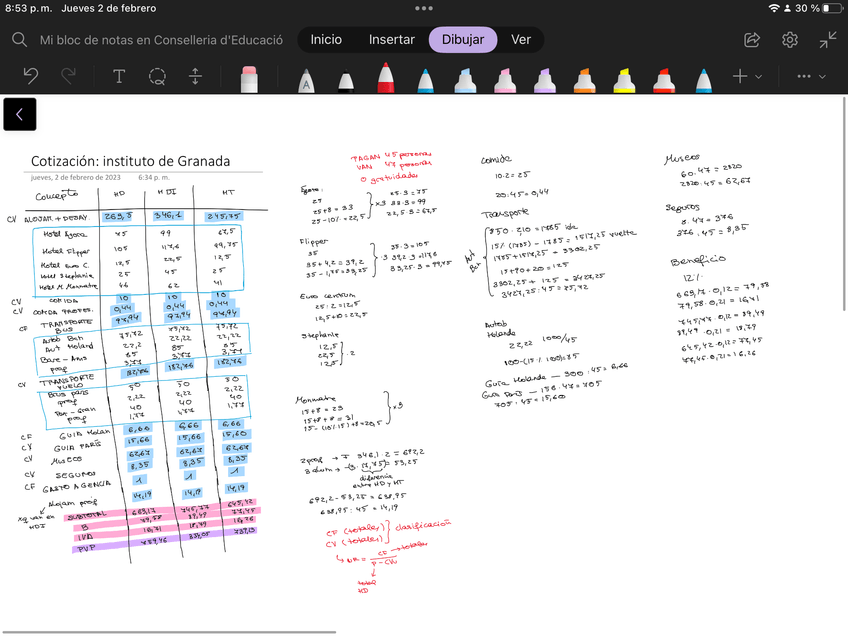Select the Text mode tool
848x636 pixels.
[x=119, y=76]
